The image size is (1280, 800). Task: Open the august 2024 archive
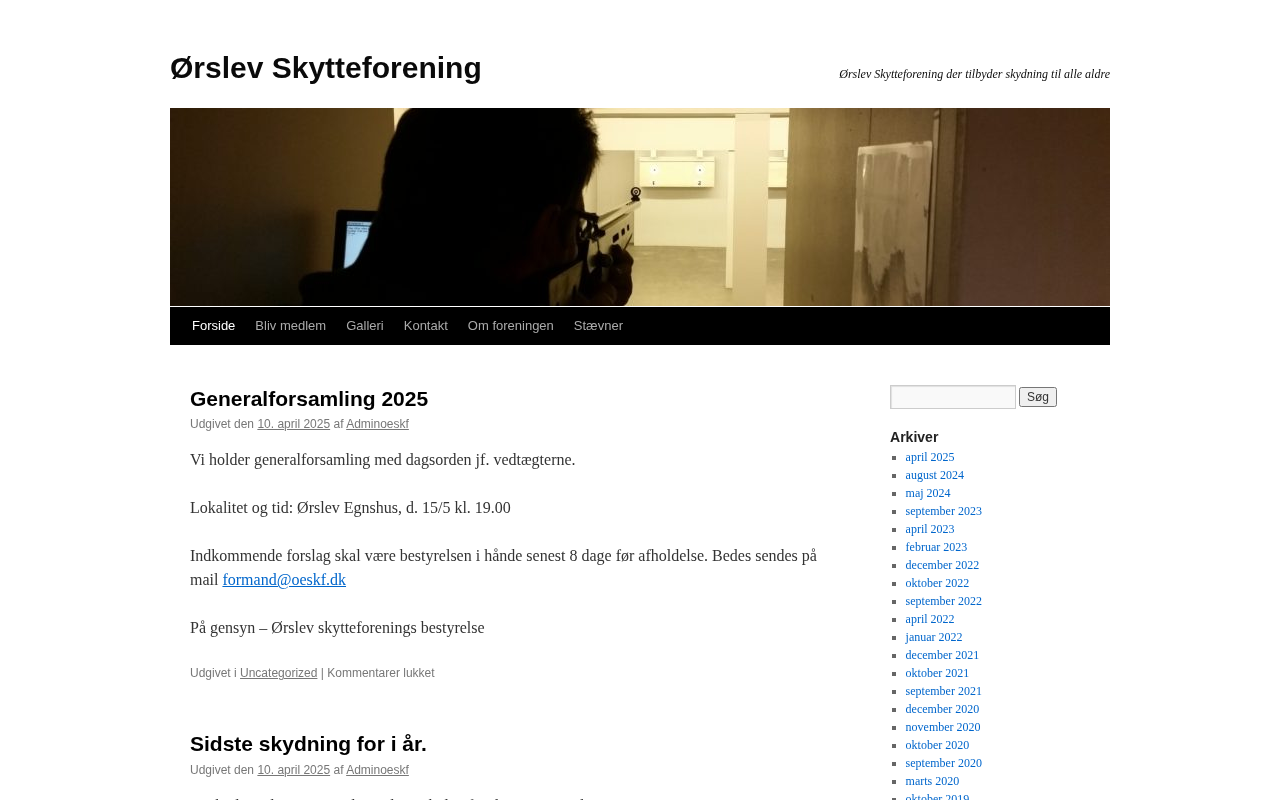935,475
